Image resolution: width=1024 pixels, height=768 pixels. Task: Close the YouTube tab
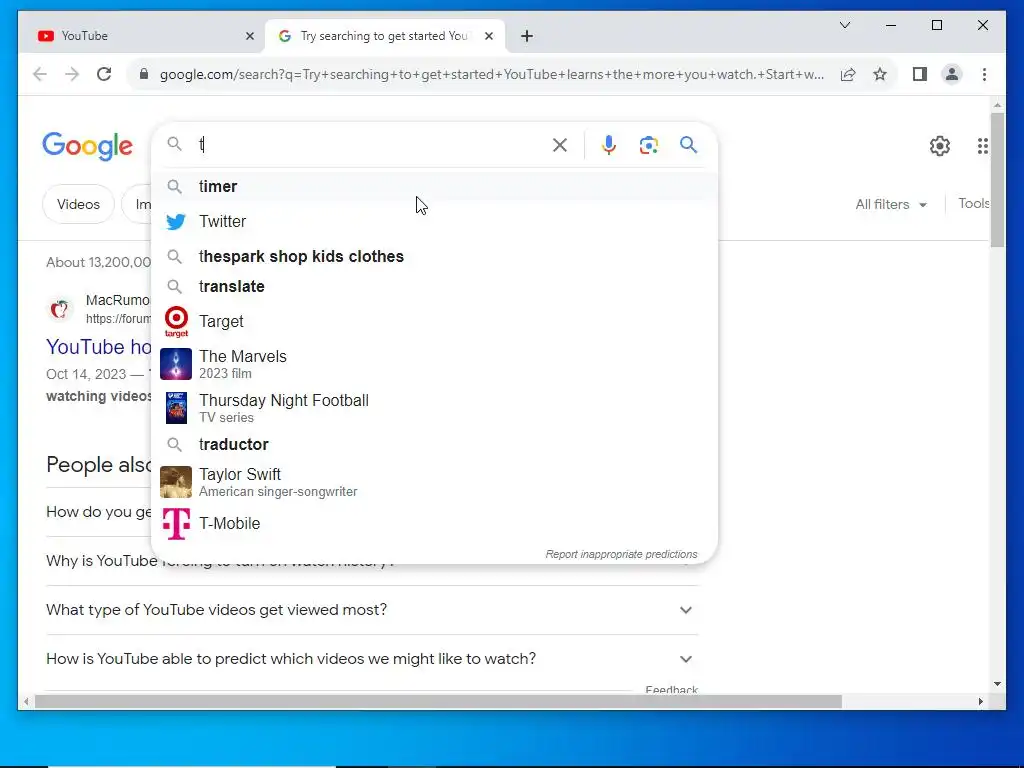point(249,36)
